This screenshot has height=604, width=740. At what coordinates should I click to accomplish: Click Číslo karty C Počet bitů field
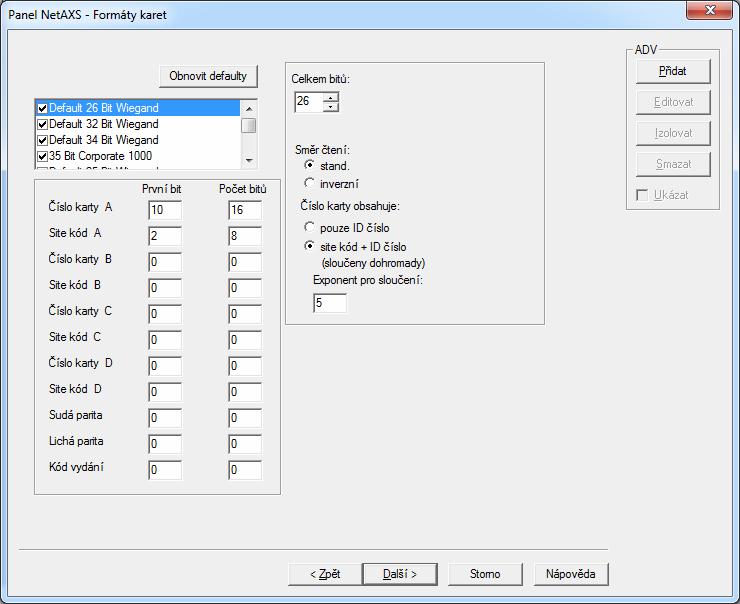point(245,314)
